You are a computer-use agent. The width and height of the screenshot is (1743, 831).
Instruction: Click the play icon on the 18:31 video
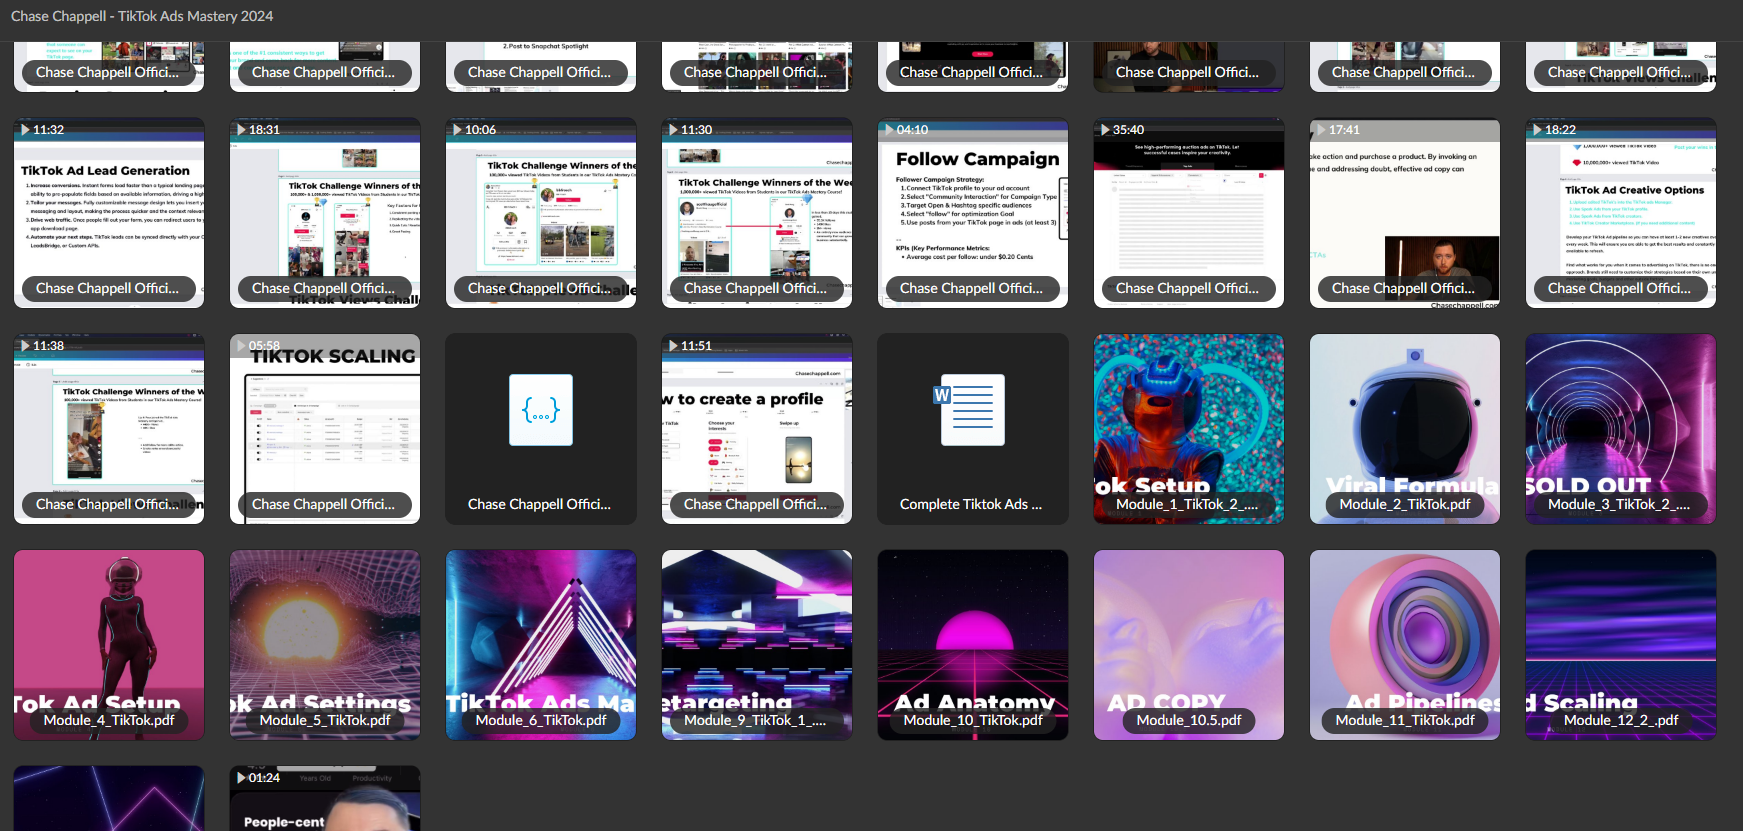coord(241,130)
